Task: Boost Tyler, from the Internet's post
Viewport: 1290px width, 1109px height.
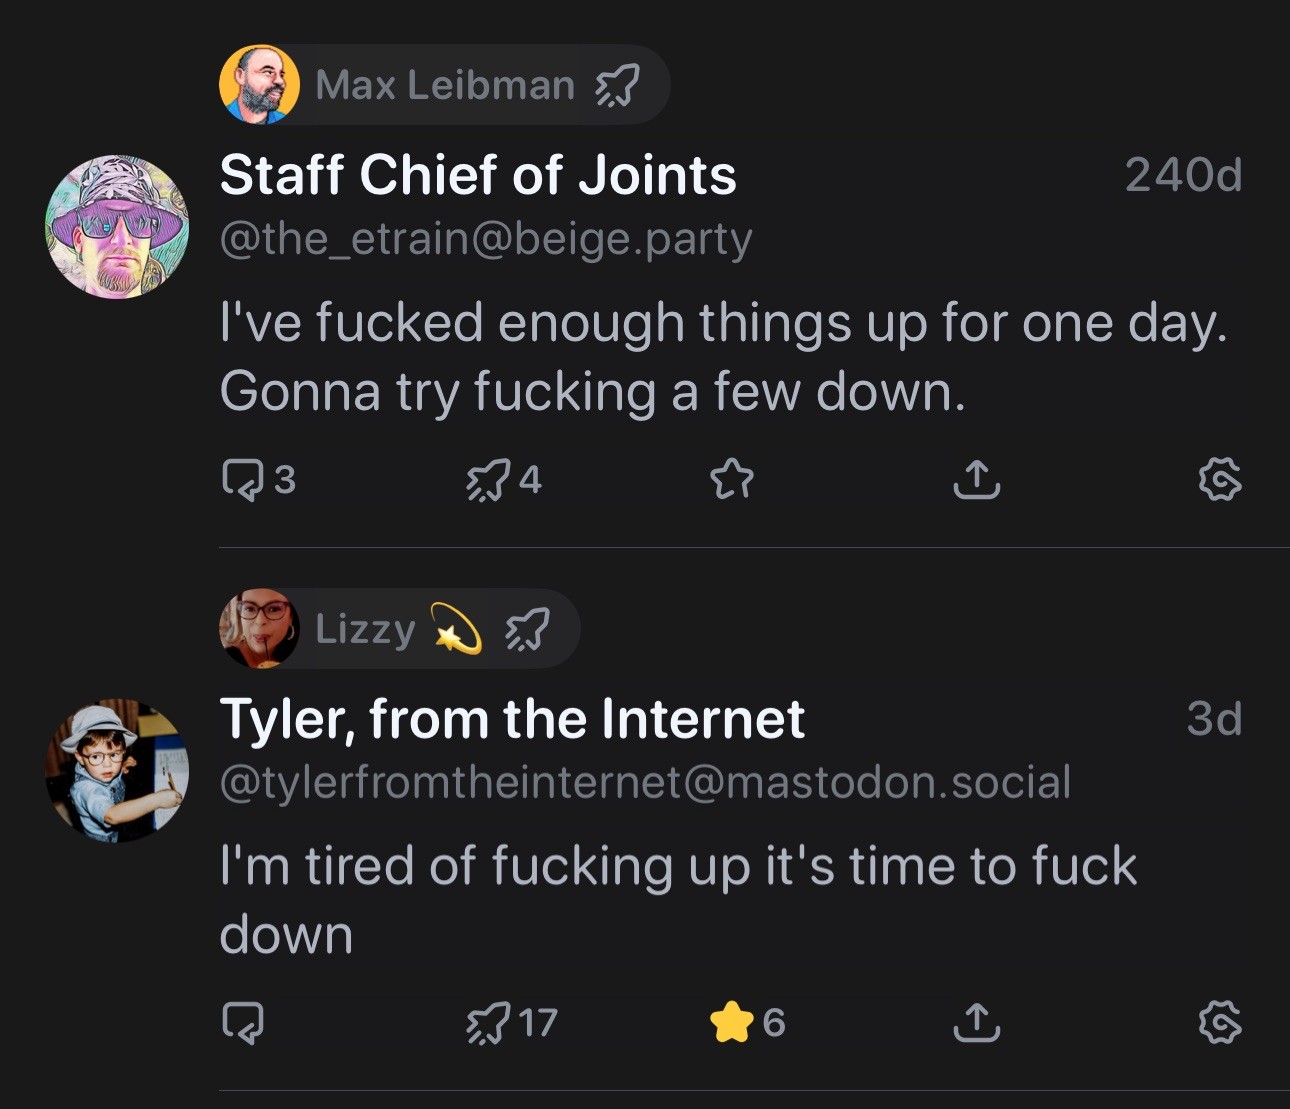Action: click(x=488, y=1022)
